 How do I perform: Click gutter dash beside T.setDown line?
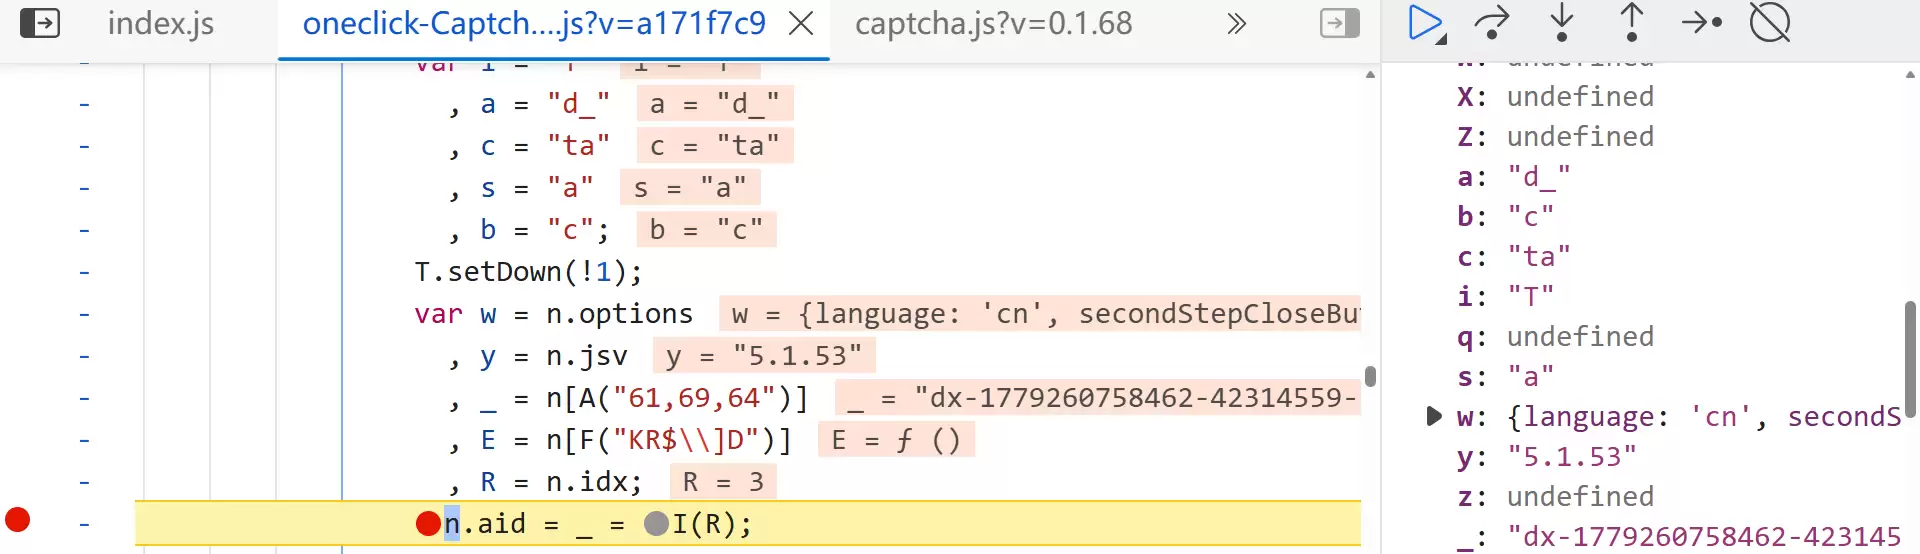(x=84, y=272)
